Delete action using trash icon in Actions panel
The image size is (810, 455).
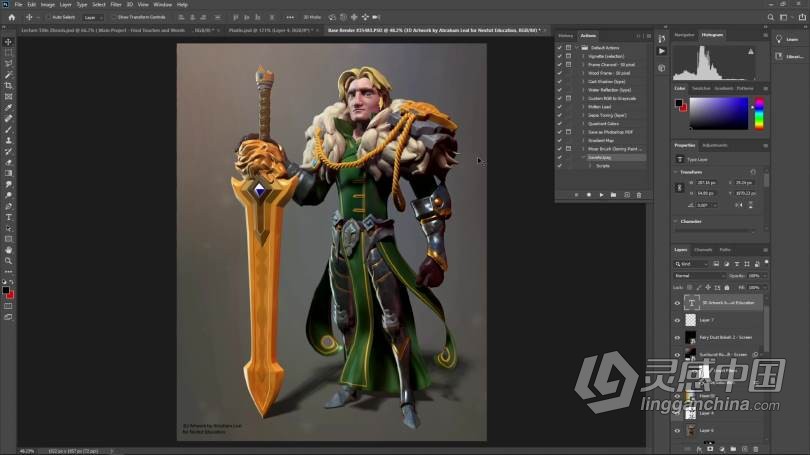[639, 195]
